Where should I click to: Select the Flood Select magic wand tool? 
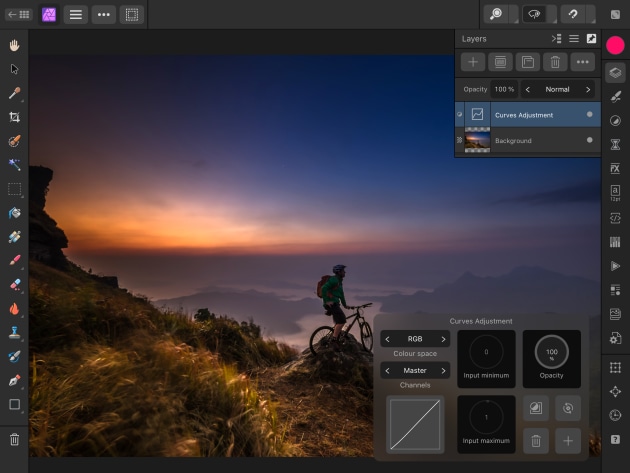click(14, 165)
